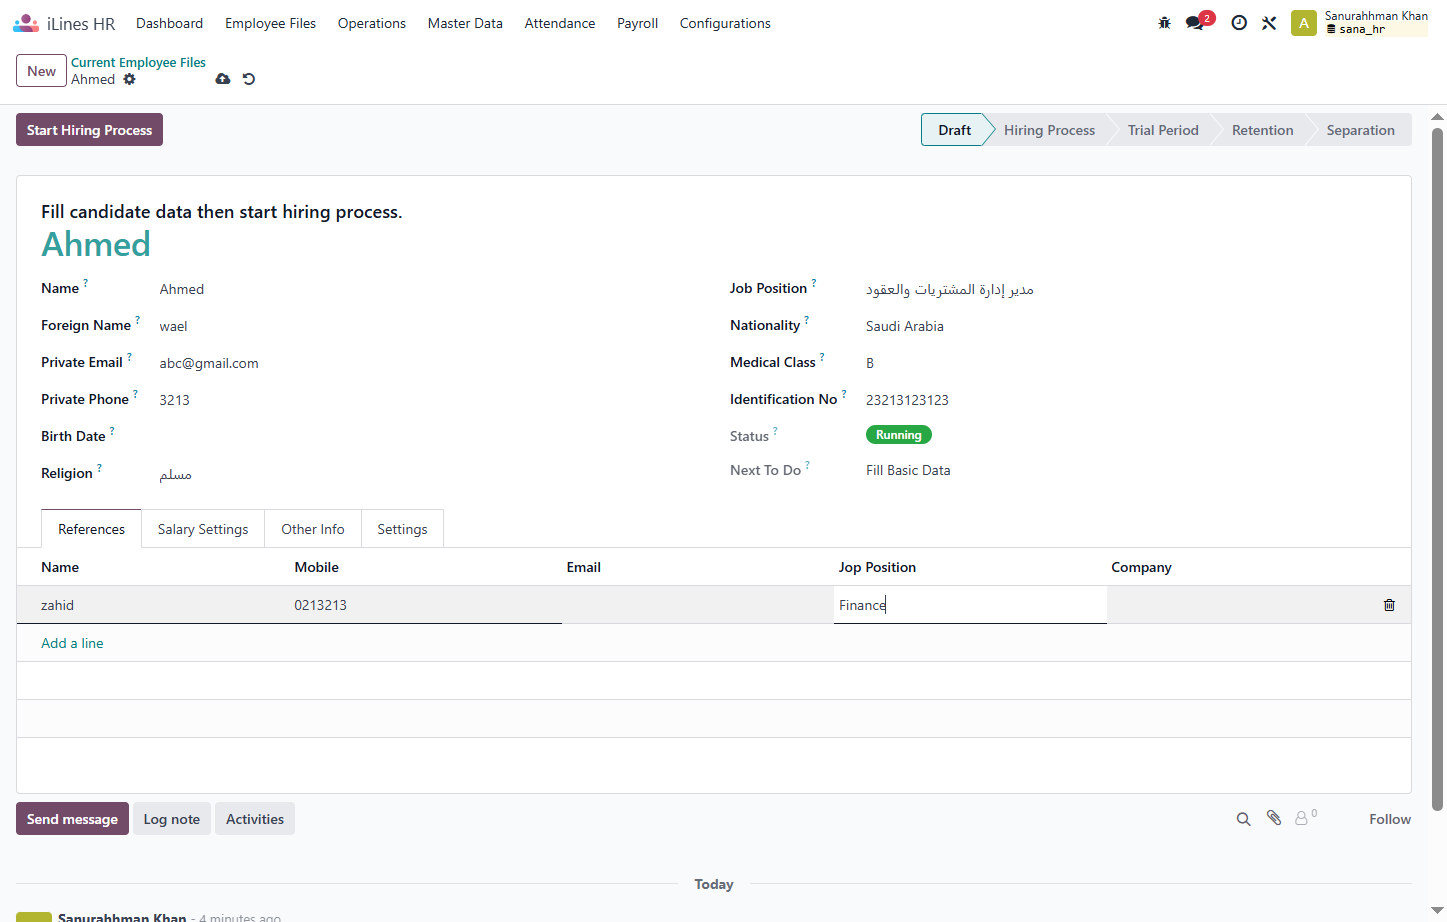Delete the zahid reference row with trash icon
Viewport: 1447px width, 922px height.
click(x=1389, y=605)
